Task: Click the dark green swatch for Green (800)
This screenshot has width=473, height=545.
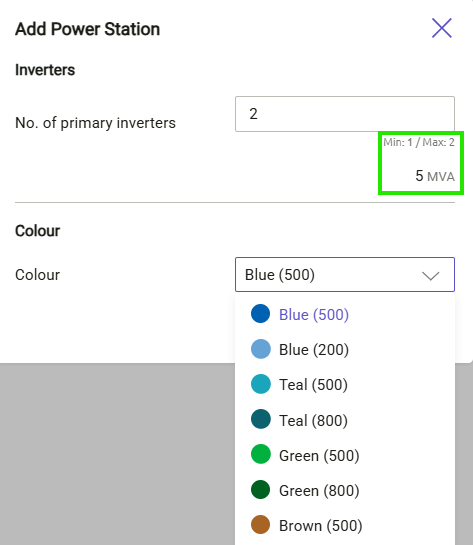Action: coord(261,490)
